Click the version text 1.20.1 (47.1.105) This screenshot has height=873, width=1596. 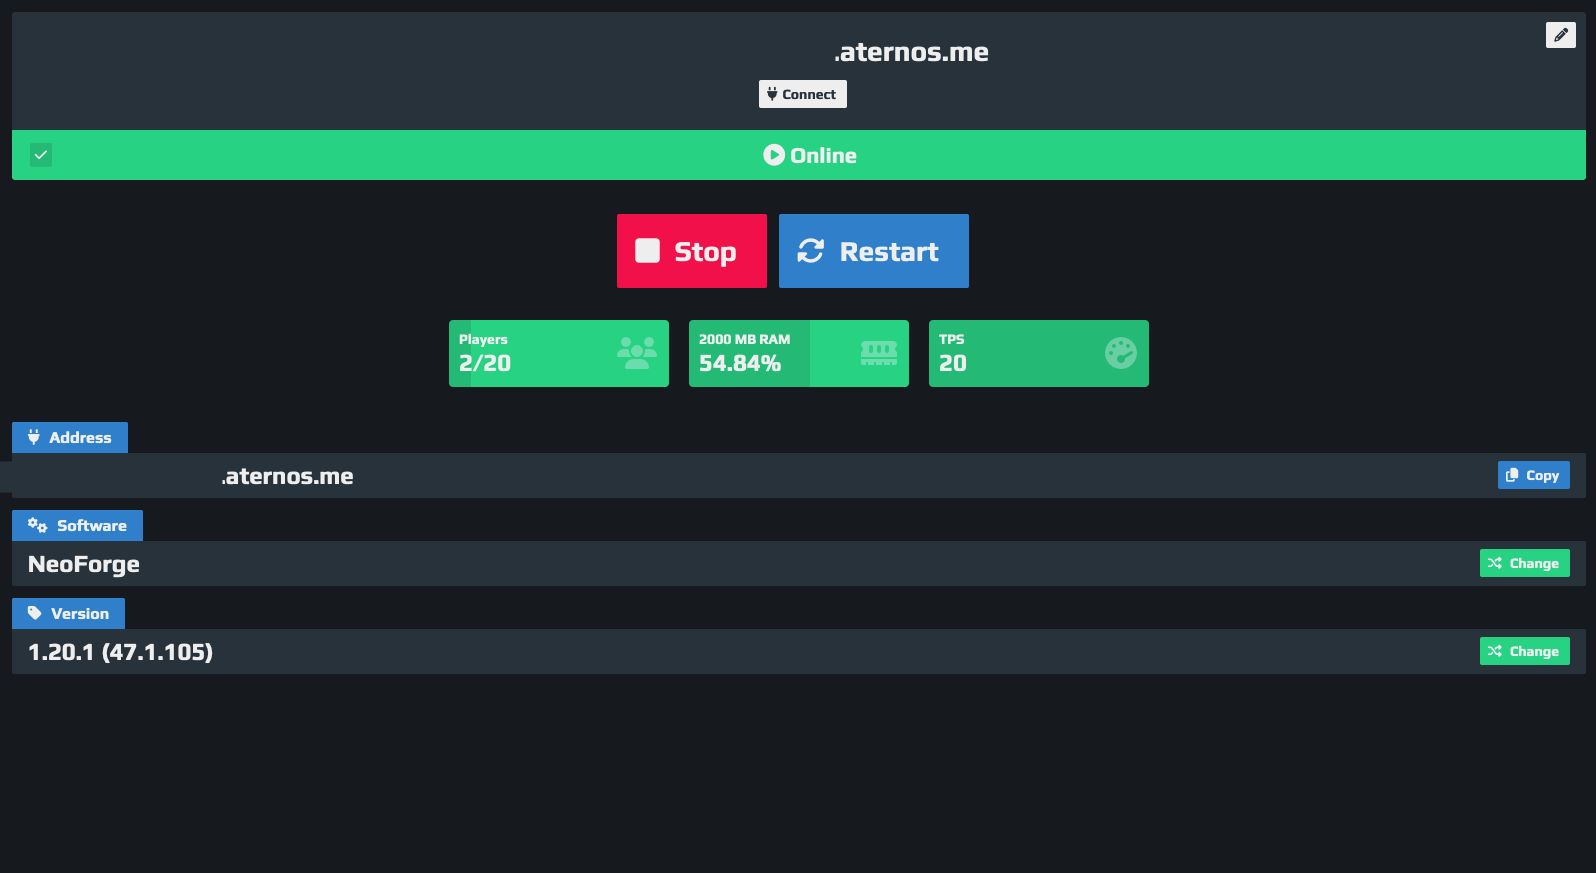120,652
